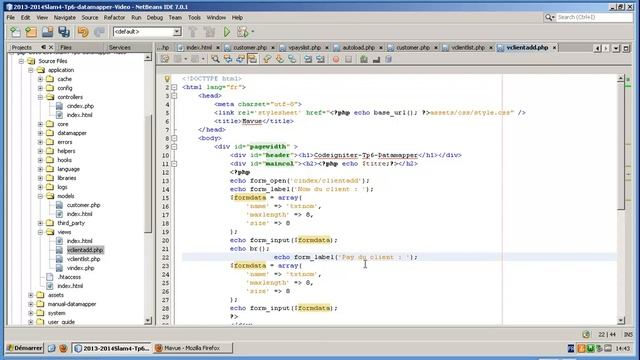Viewport: 640px width, 360px height.
Task: Click the Find Previous Occurrence icon
Action: [x=228, y=59]
